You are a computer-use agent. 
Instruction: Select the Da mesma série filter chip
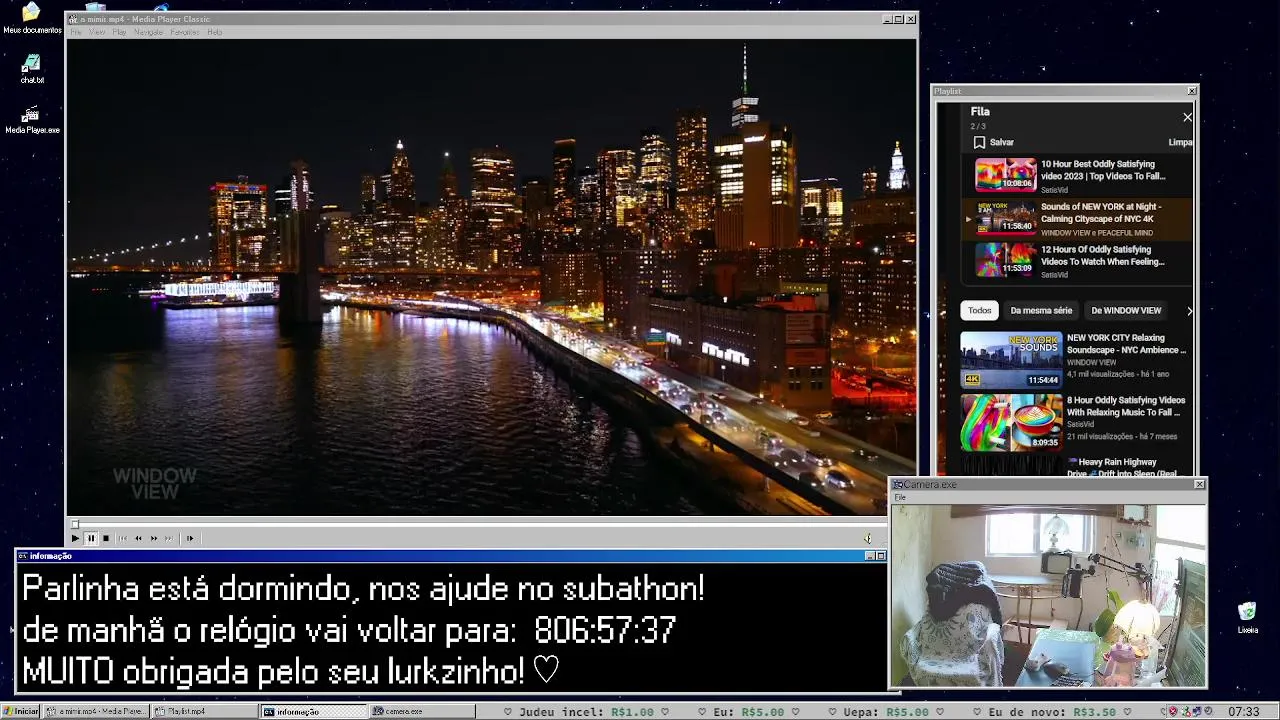(1041, 311)
